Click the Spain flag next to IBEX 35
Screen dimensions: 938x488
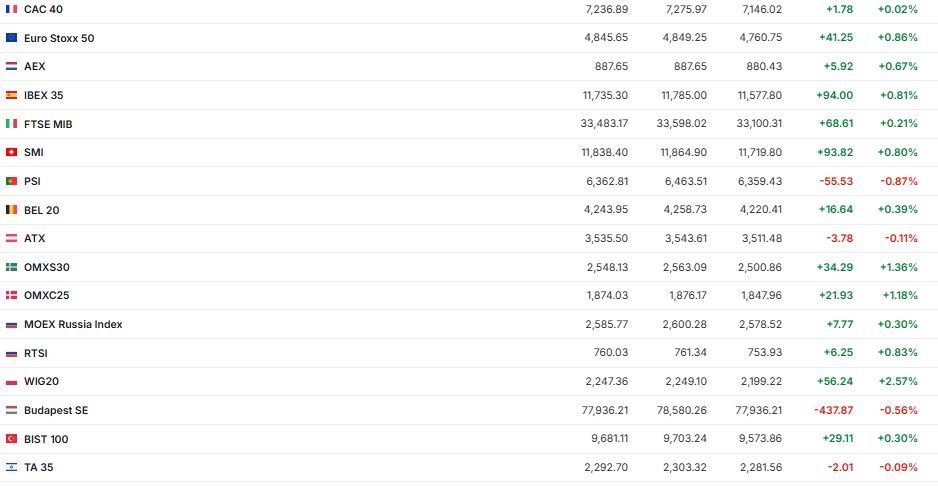[x=11, y=95]
